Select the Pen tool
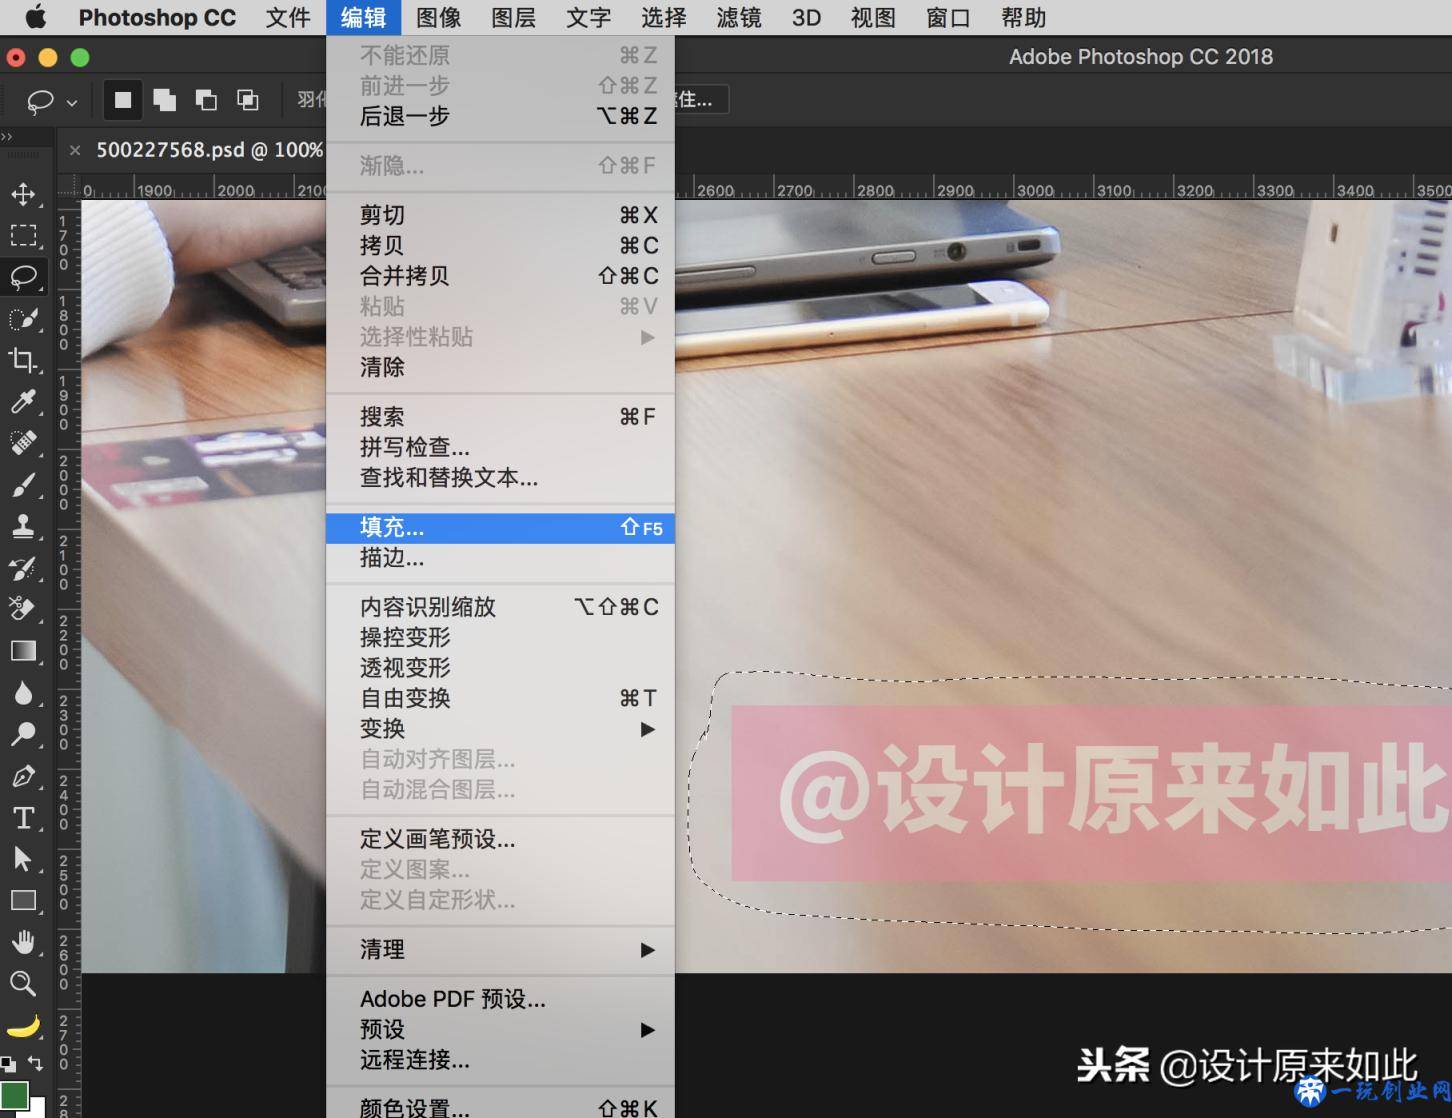 pyautogui.click(x=23, y=776)
